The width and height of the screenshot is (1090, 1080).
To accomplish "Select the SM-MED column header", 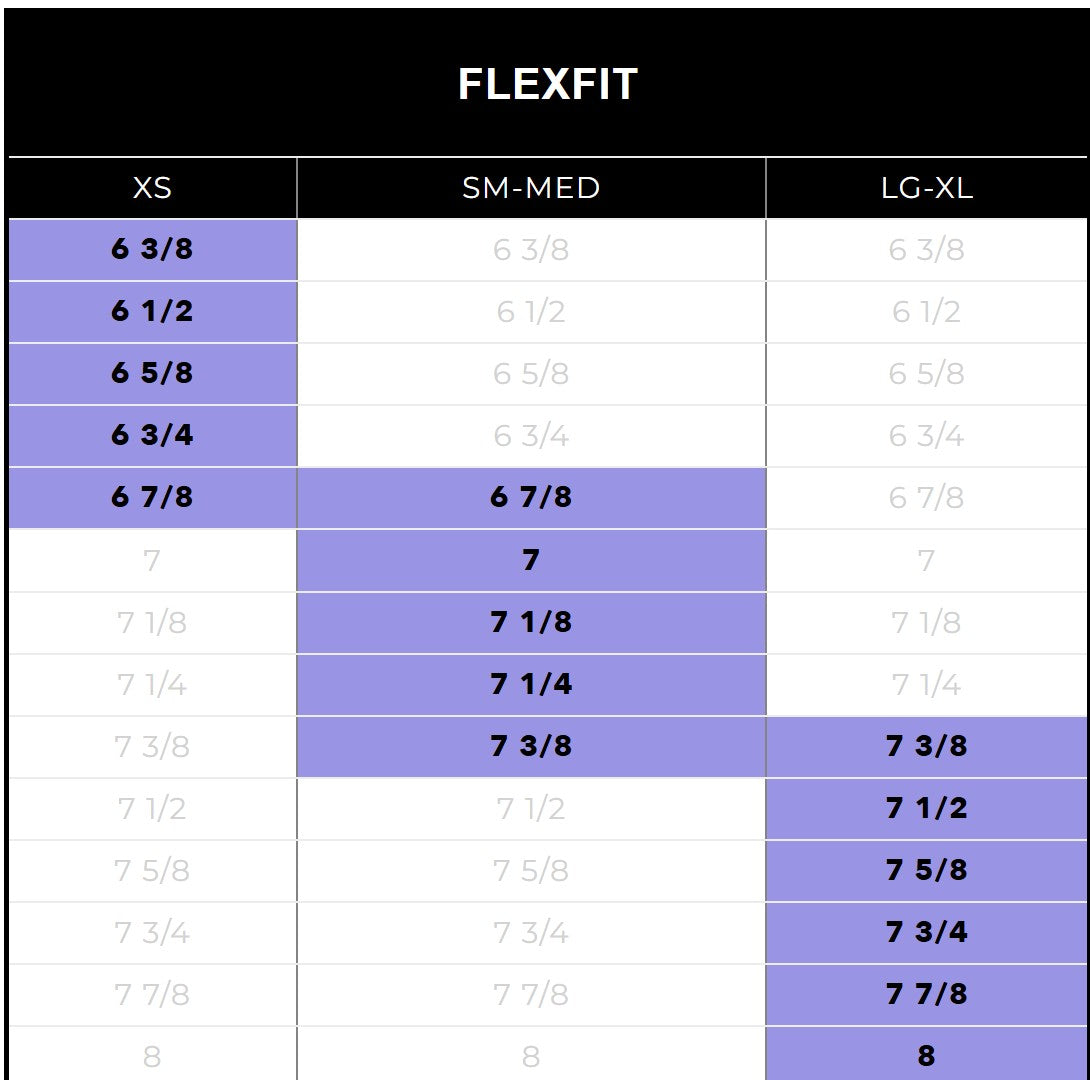I will 531,188.
